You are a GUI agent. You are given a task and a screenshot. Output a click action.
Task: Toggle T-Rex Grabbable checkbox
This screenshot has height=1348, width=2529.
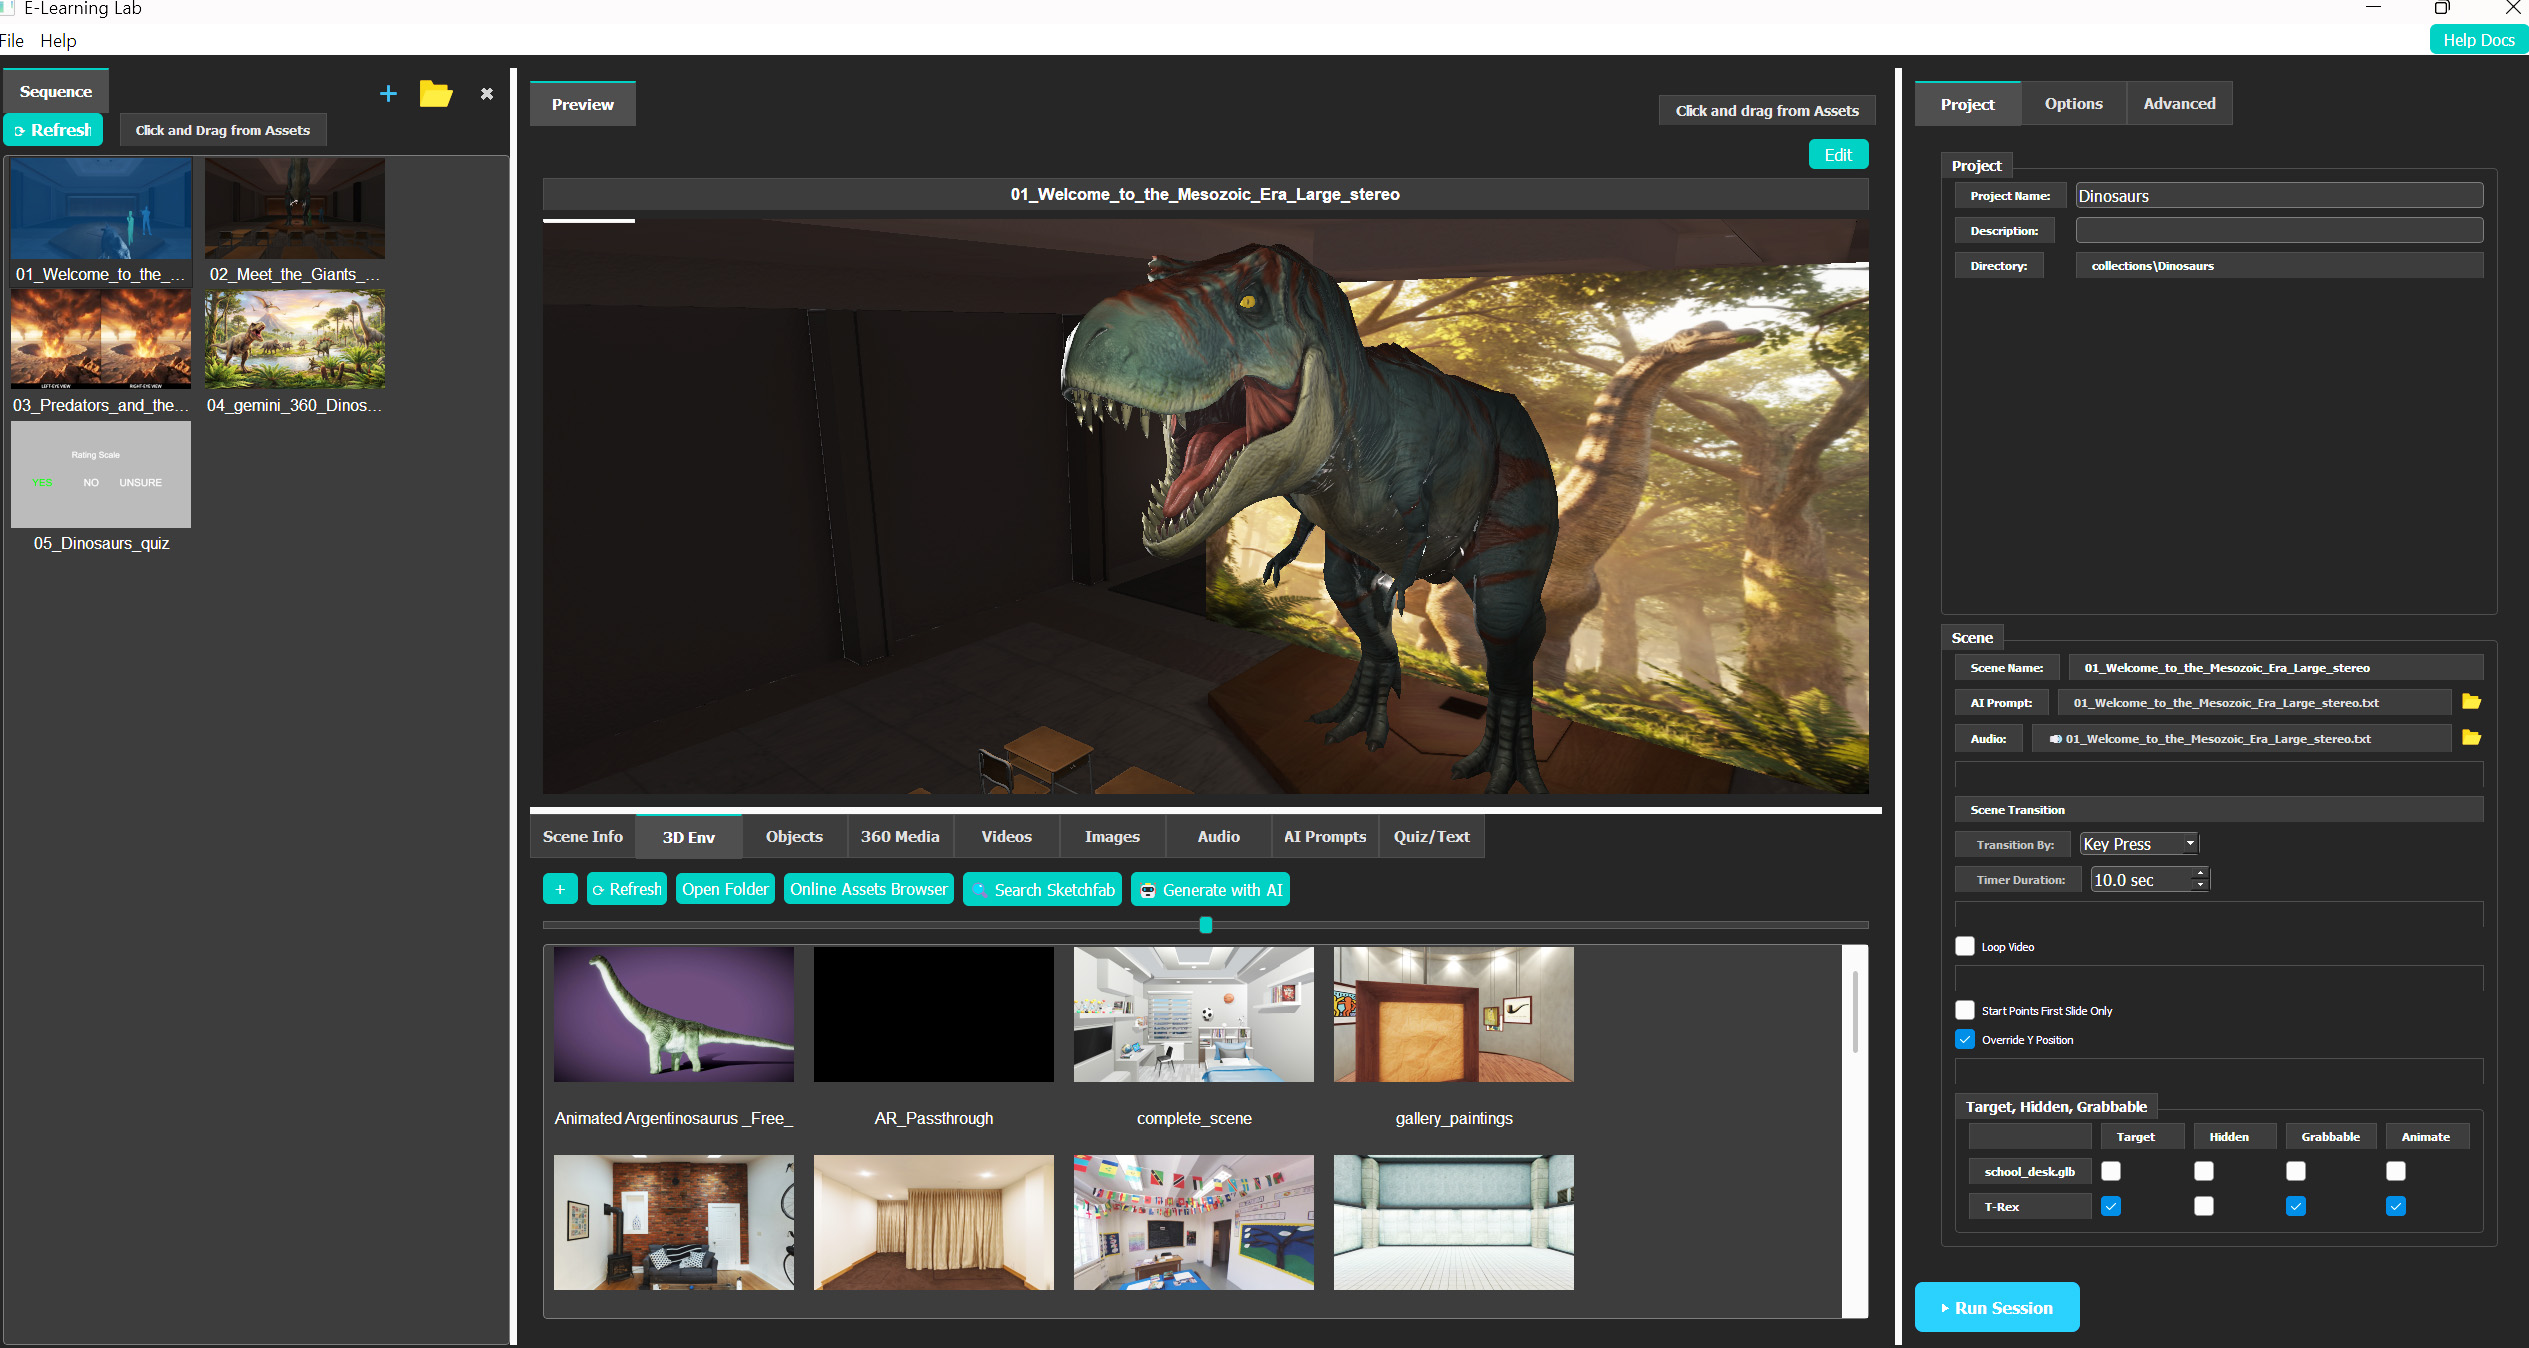[2295, 1206]
